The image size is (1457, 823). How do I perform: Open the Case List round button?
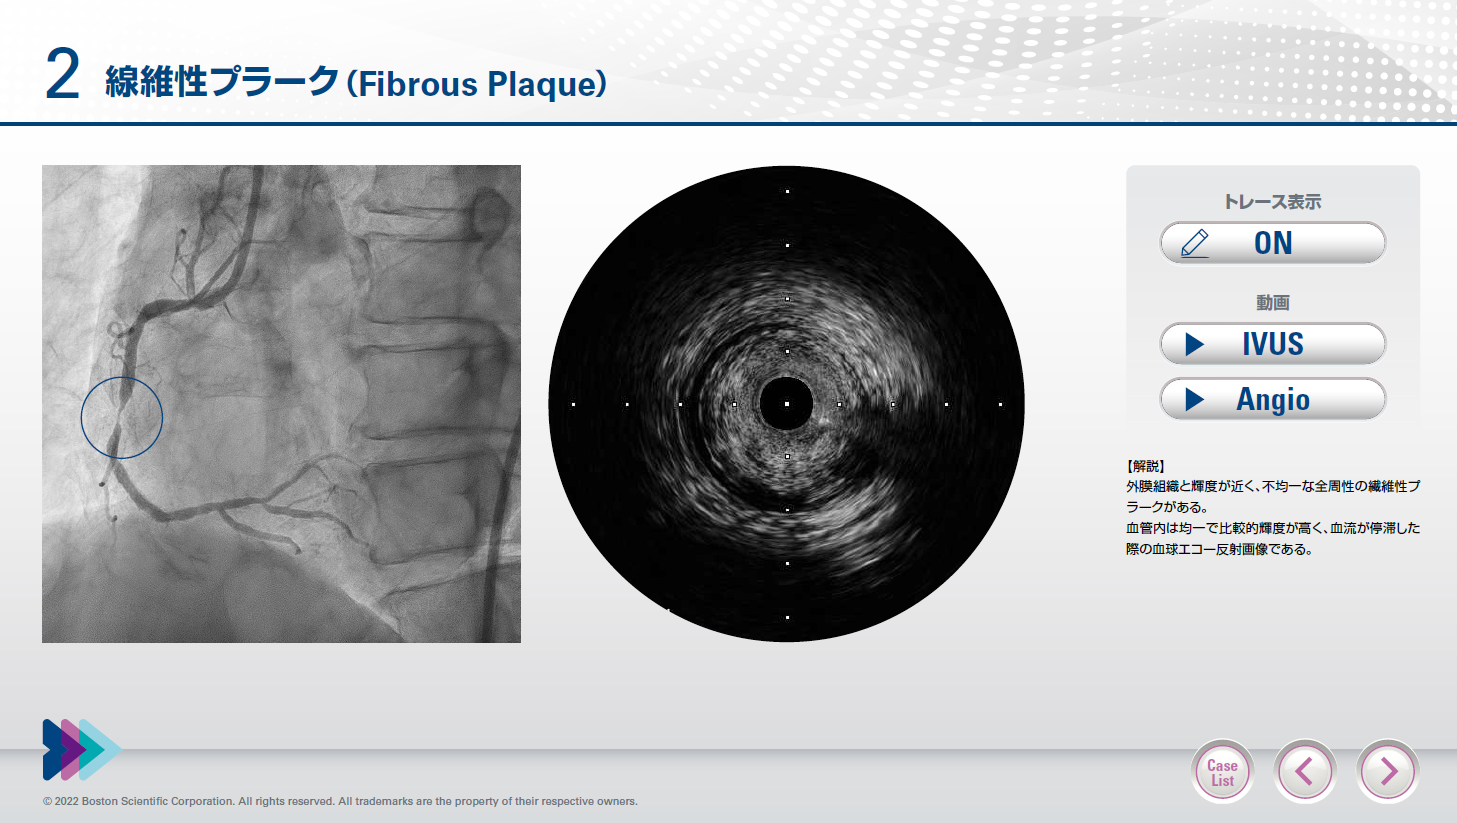coord(1222,772)
